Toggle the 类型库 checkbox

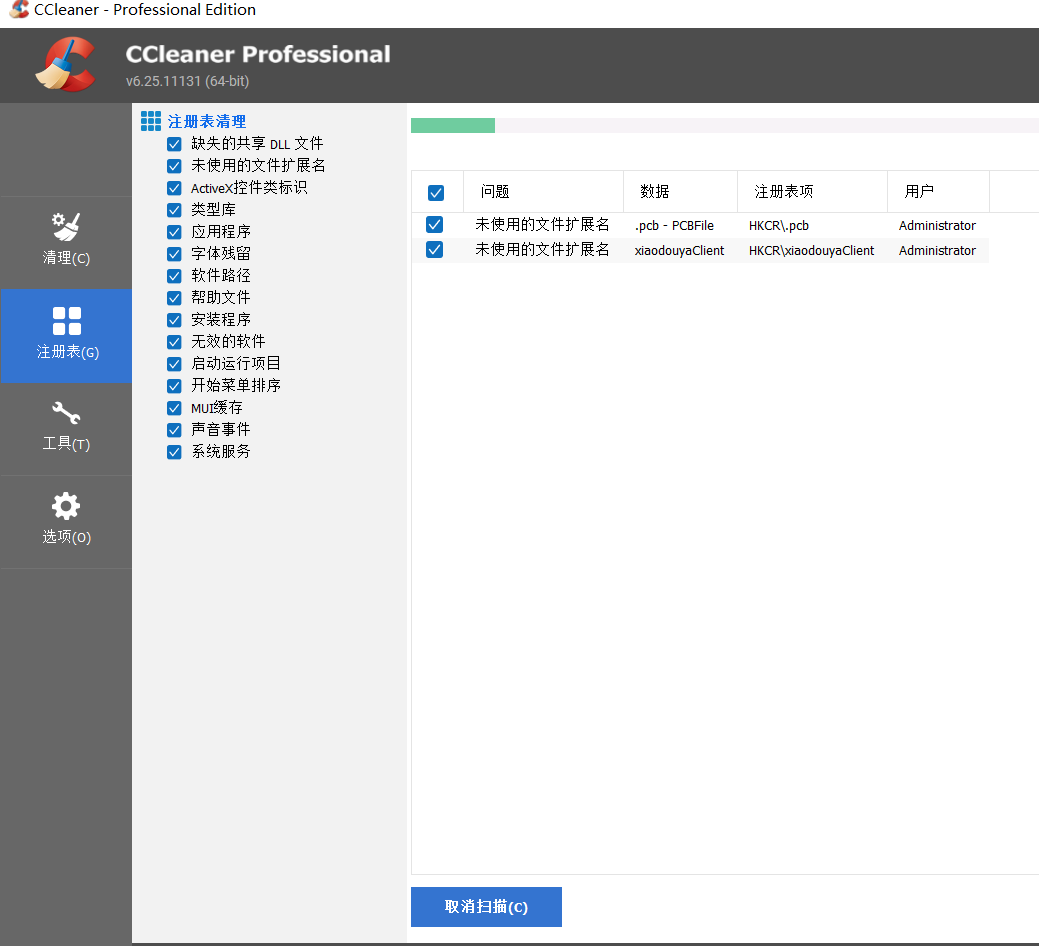coord(174,210)
